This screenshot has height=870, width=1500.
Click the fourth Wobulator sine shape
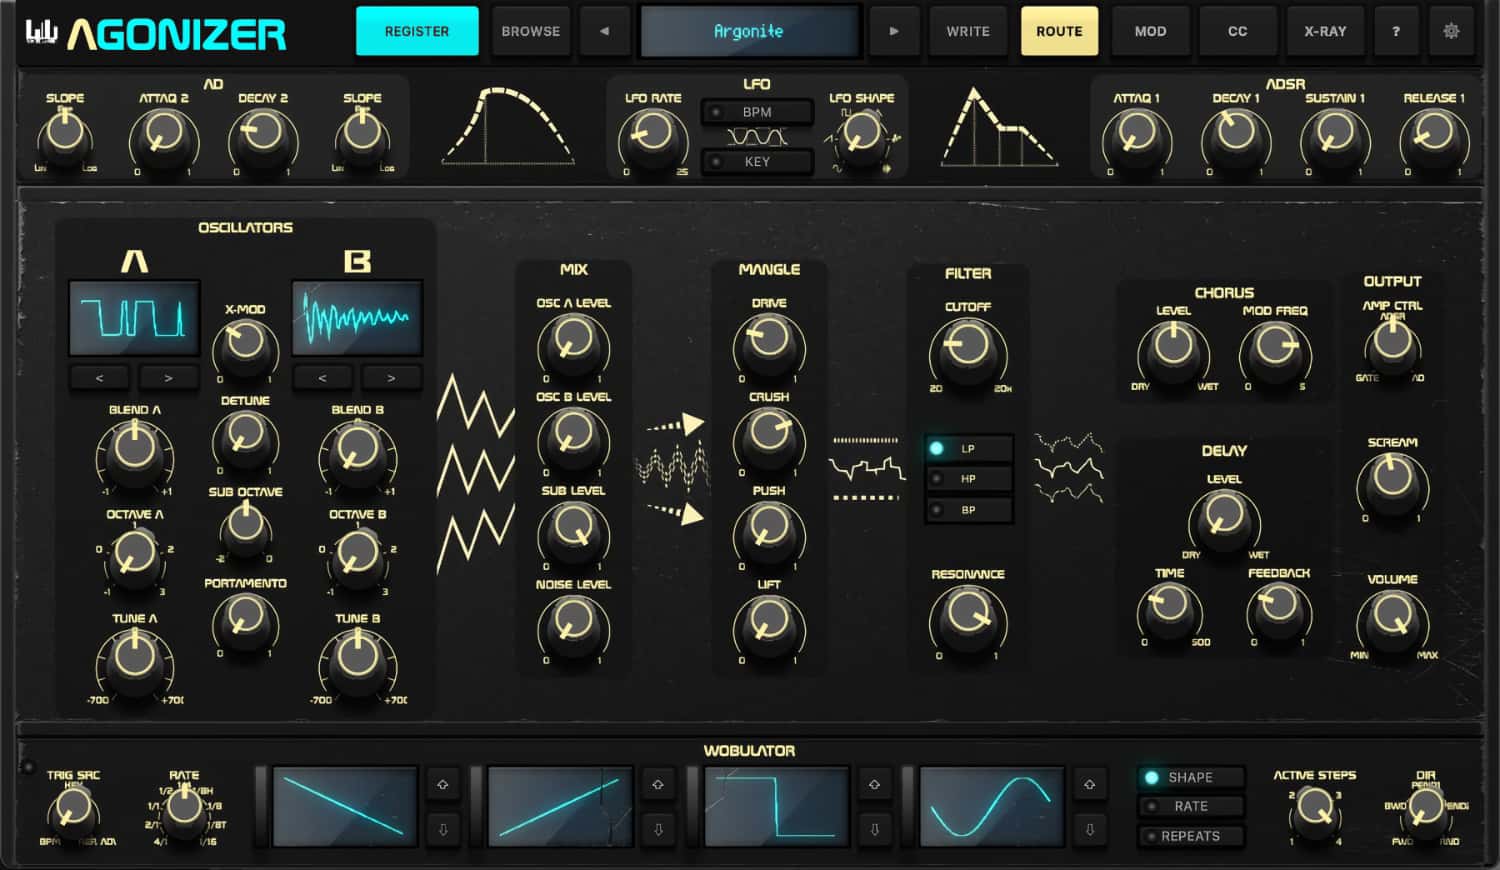click(992, 807)
